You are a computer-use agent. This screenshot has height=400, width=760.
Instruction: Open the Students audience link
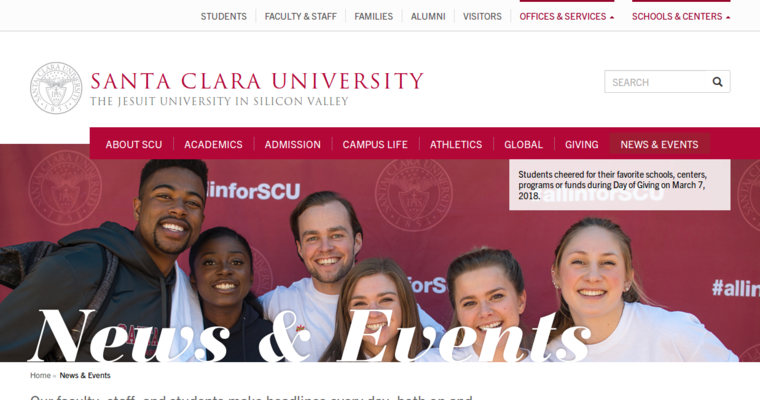coord(223,16)
